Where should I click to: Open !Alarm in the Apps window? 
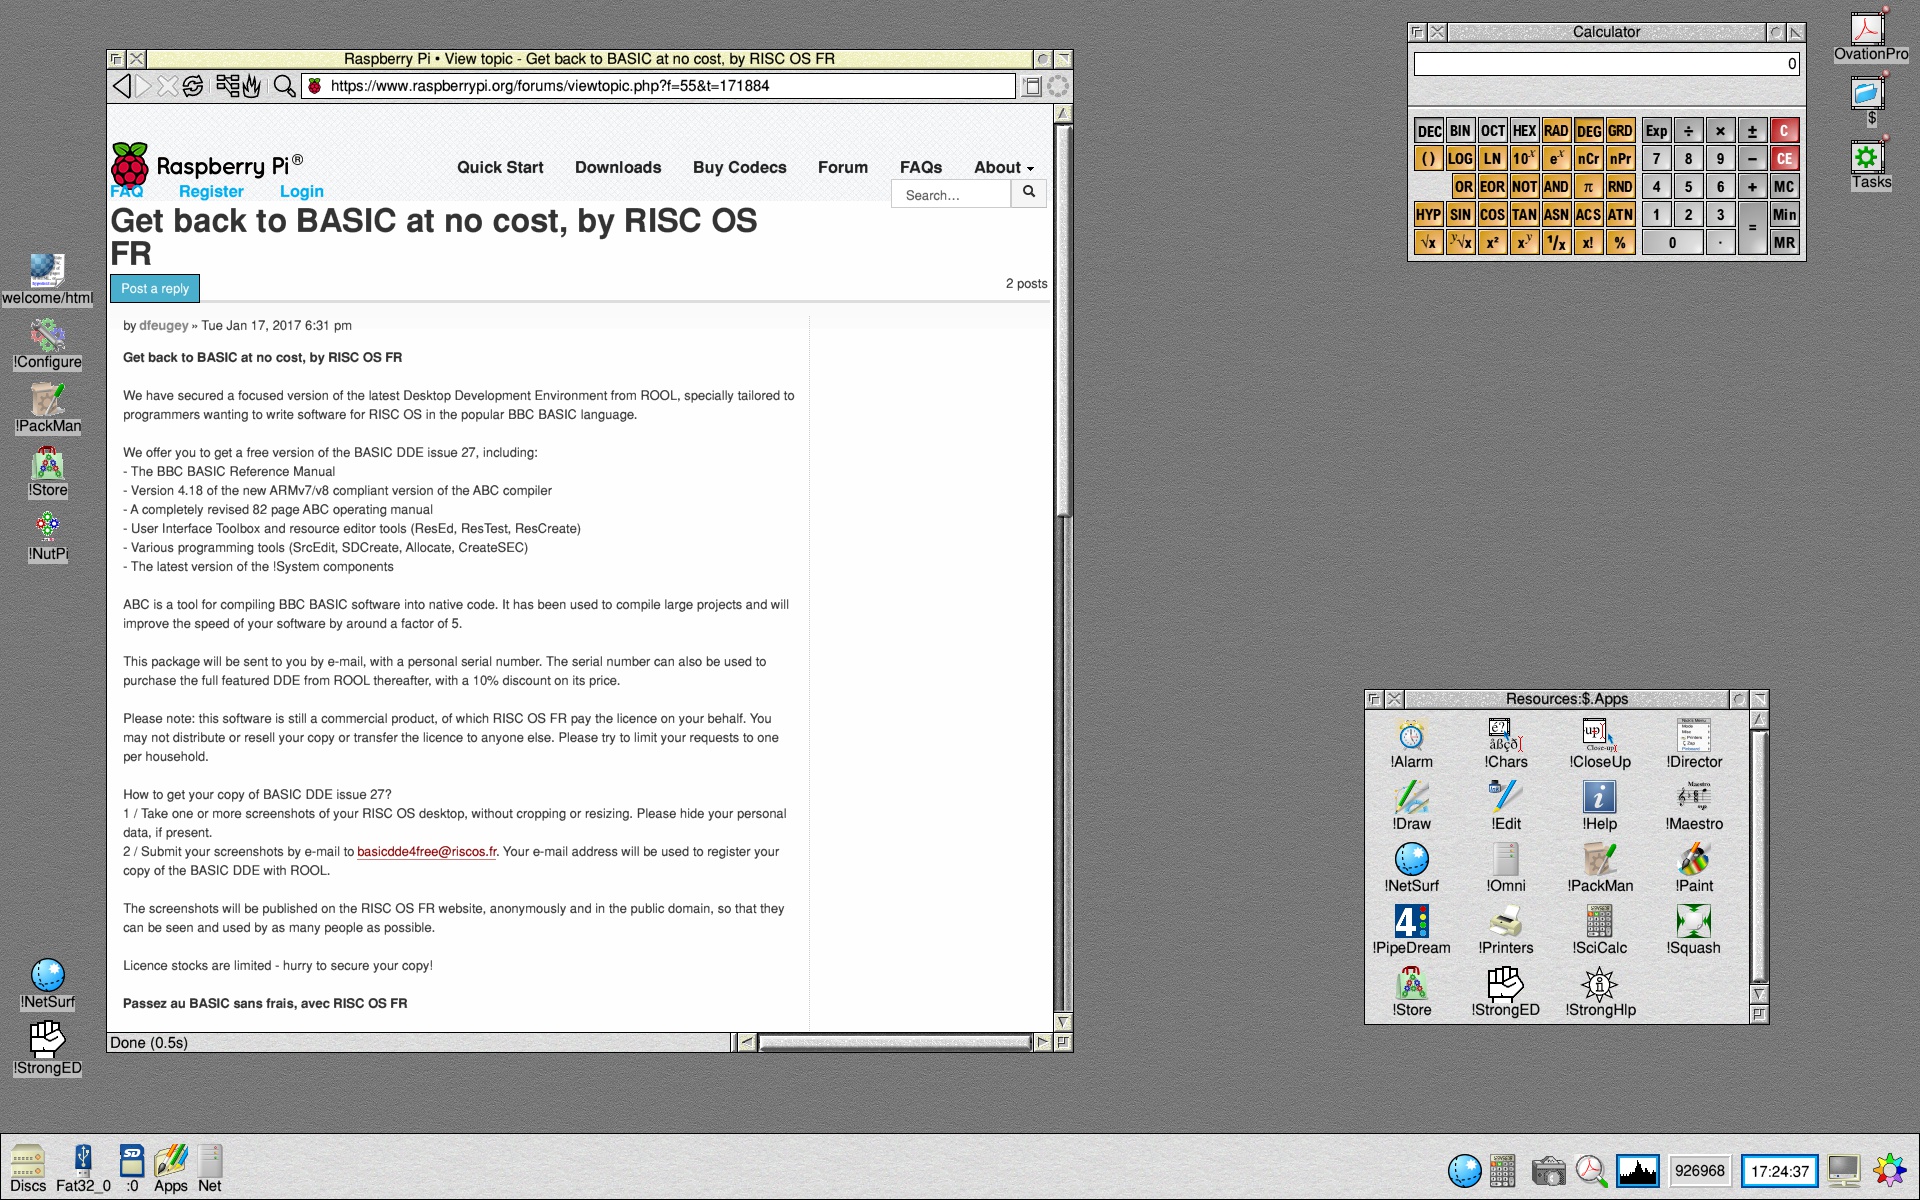(1411, 744)
